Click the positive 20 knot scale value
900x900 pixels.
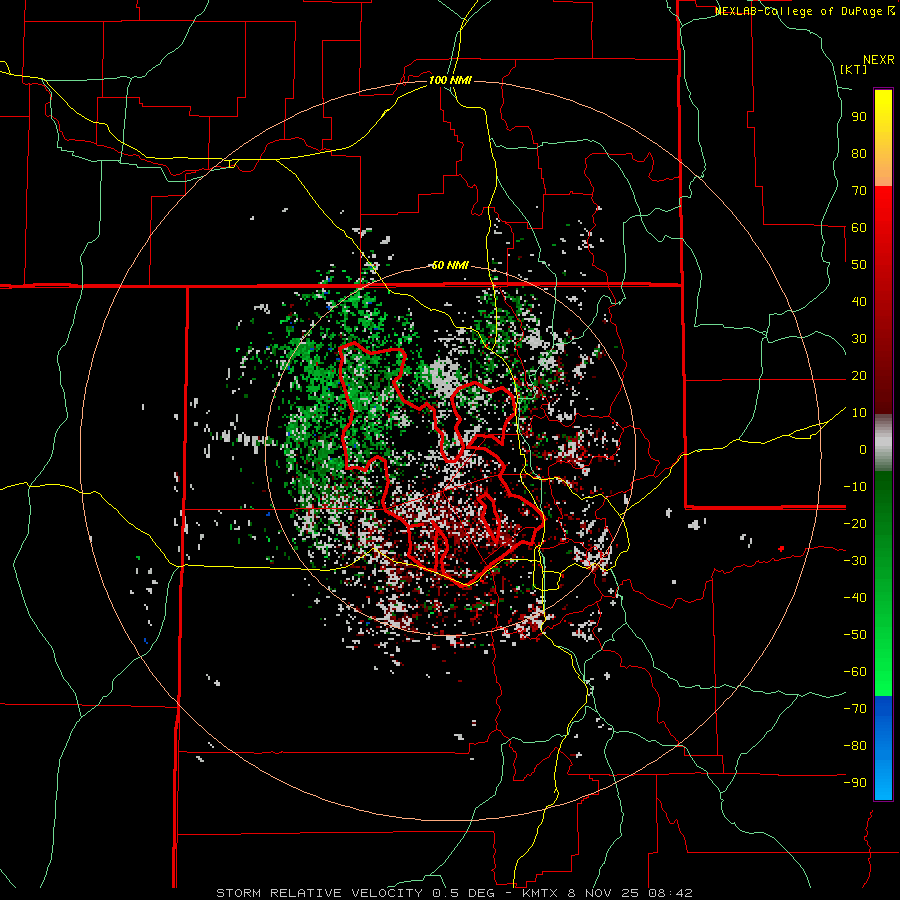point(859,376)
